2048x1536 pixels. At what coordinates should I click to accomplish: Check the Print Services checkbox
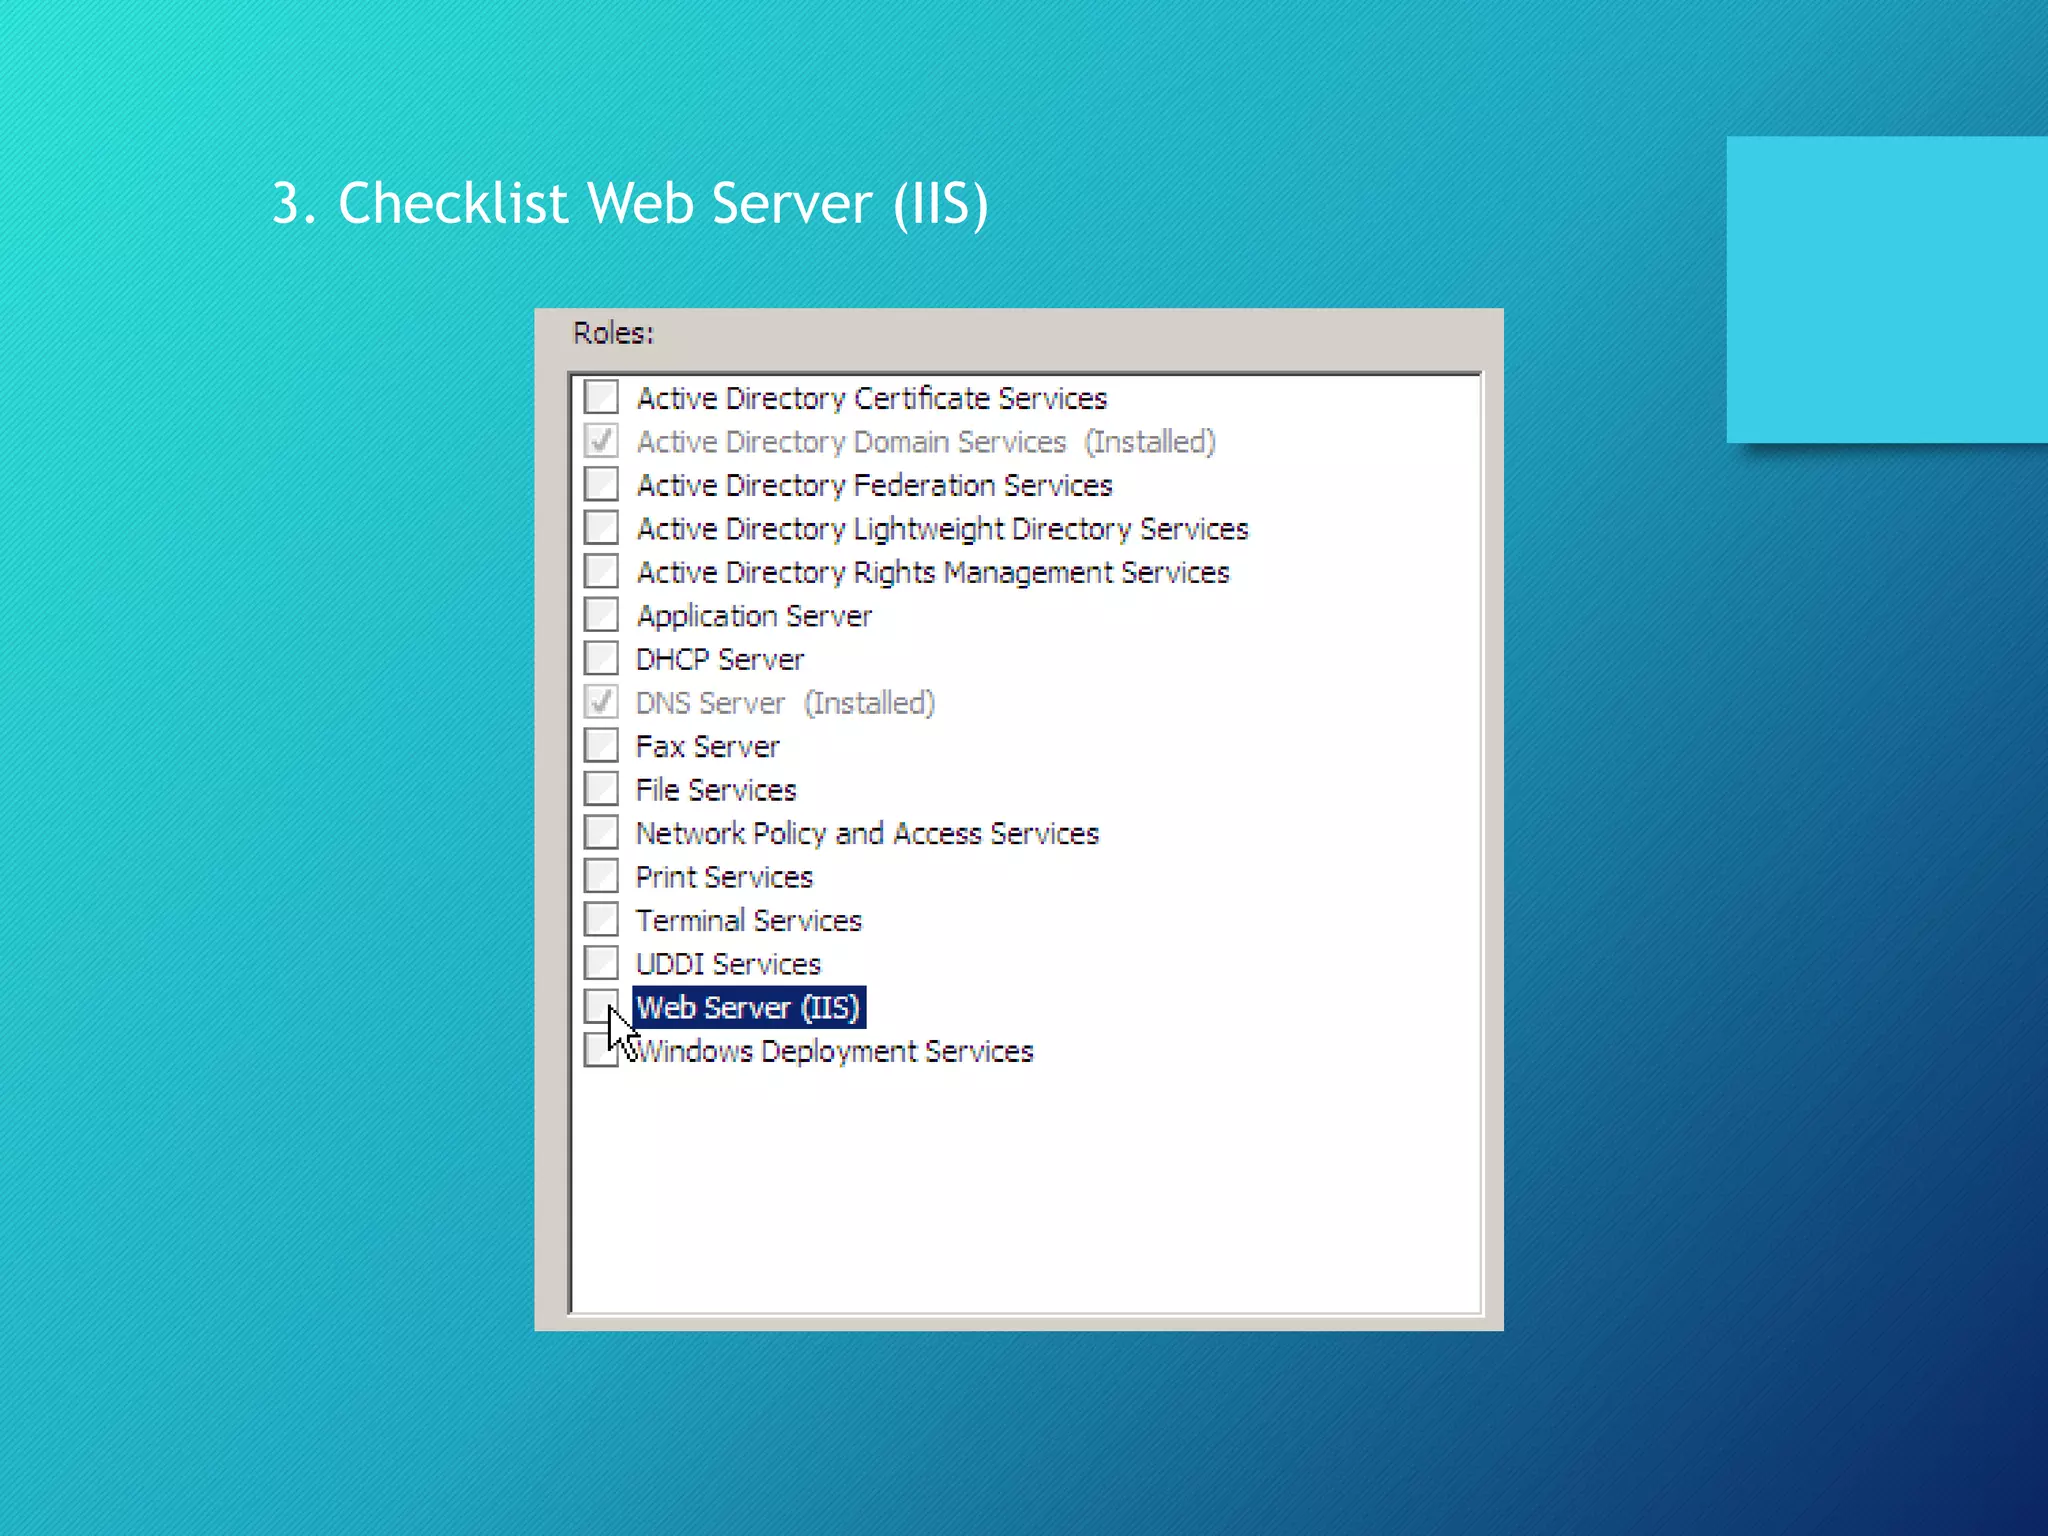coord(601,876)
